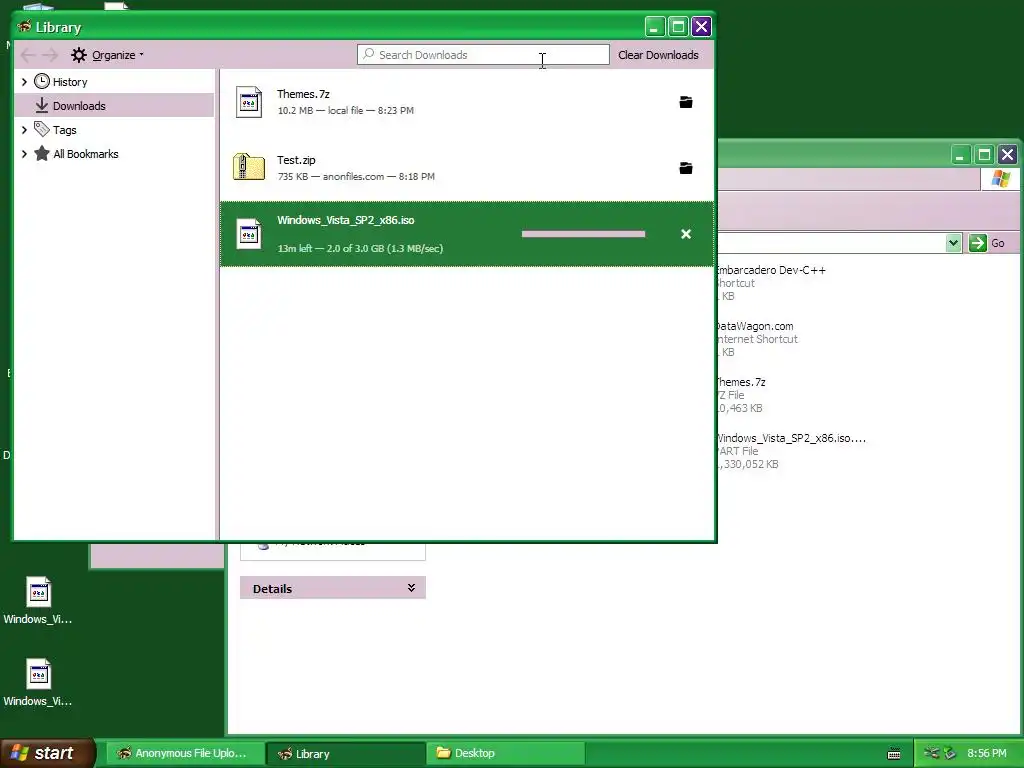1024x768 pixels.
Task: Cancel the Windows_Vista_SP2_x86.iso download
Action: [686, 234]
